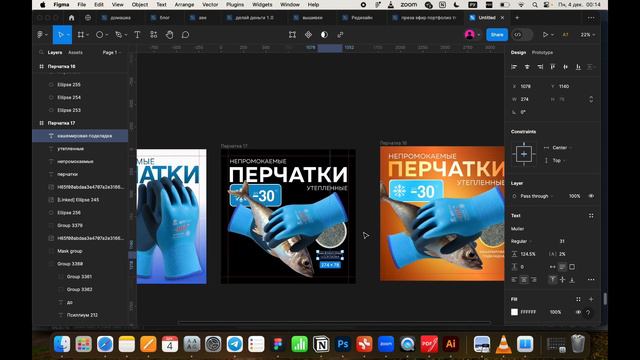Set text align right
Image resolution: width=640 pixels, height=360 pixels.
(x=533, y=280)
